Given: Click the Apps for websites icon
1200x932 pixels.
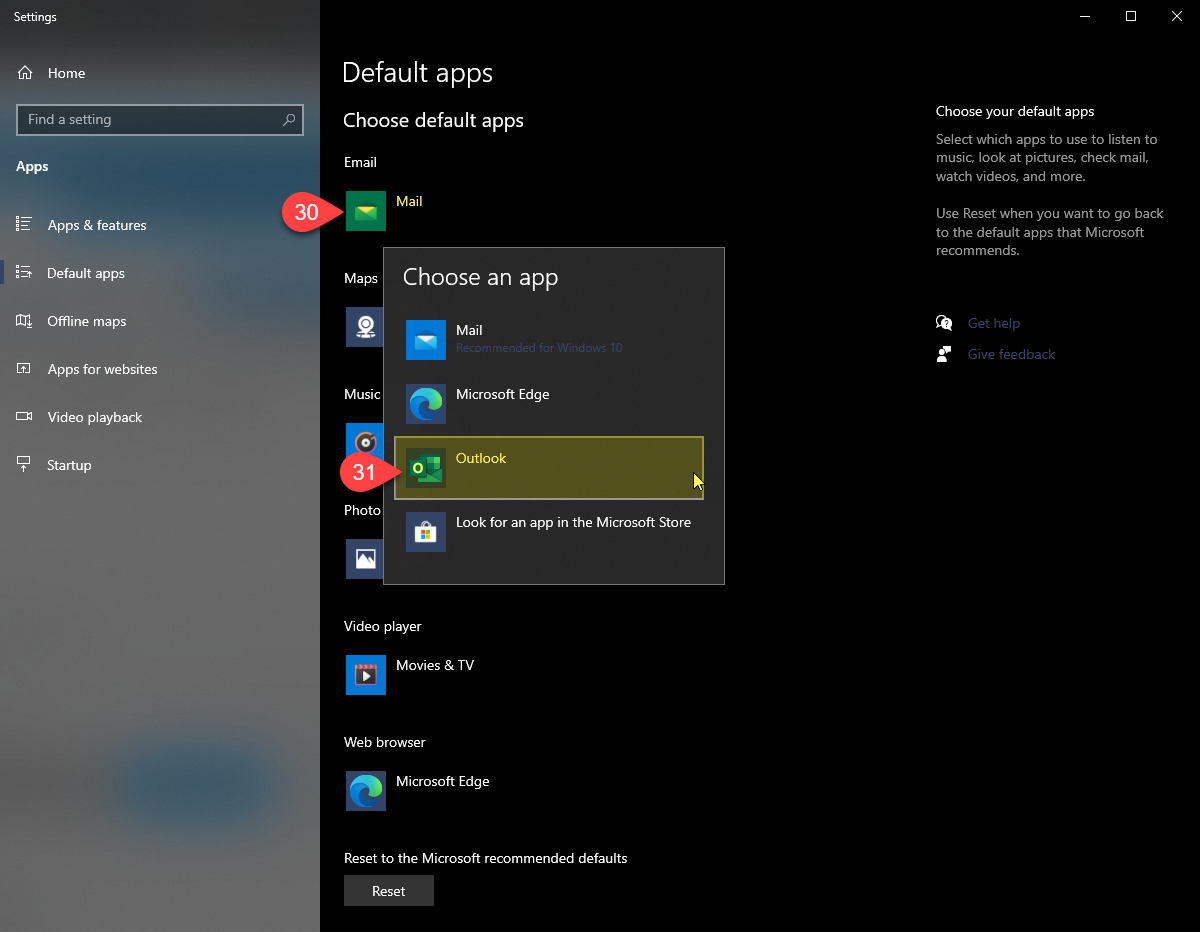Looking at the screenshot, I should pos(25,369).
